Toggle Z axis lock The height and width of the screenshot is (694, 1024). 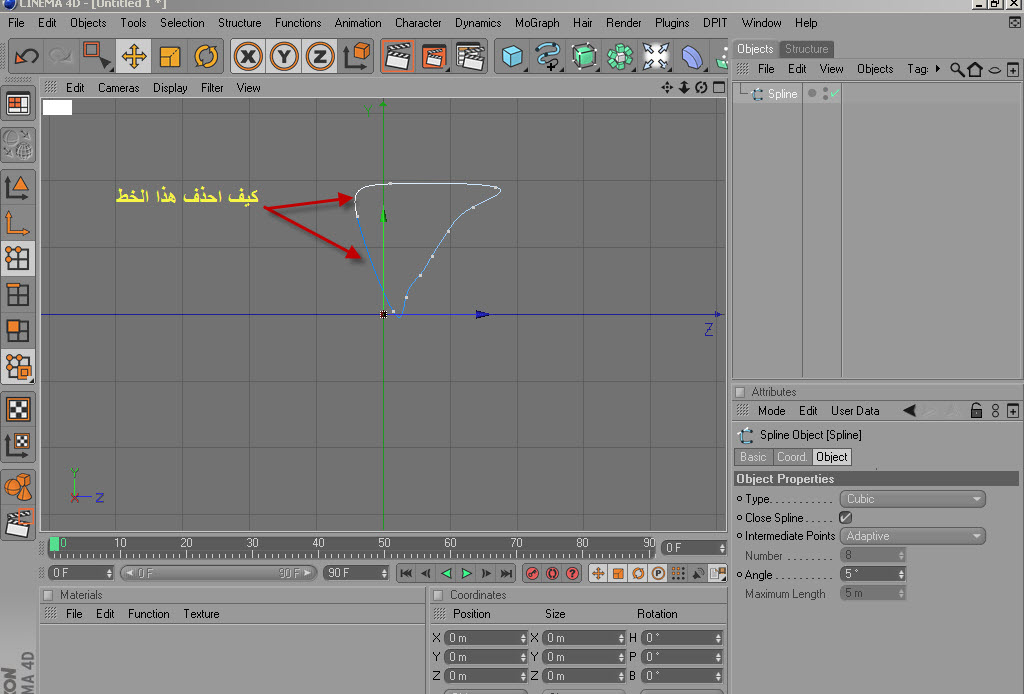point(320,57)
